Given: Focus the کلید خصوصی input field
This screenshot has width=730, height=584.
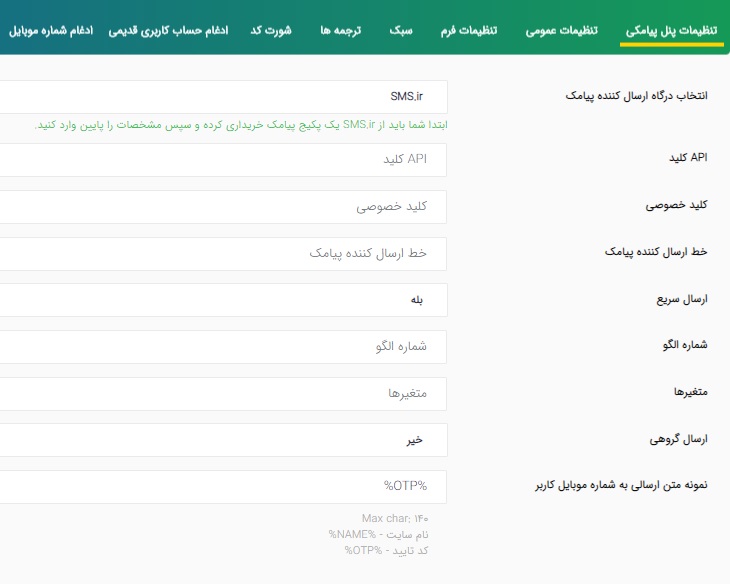Looking at the screenshot, I should [223, 207].
